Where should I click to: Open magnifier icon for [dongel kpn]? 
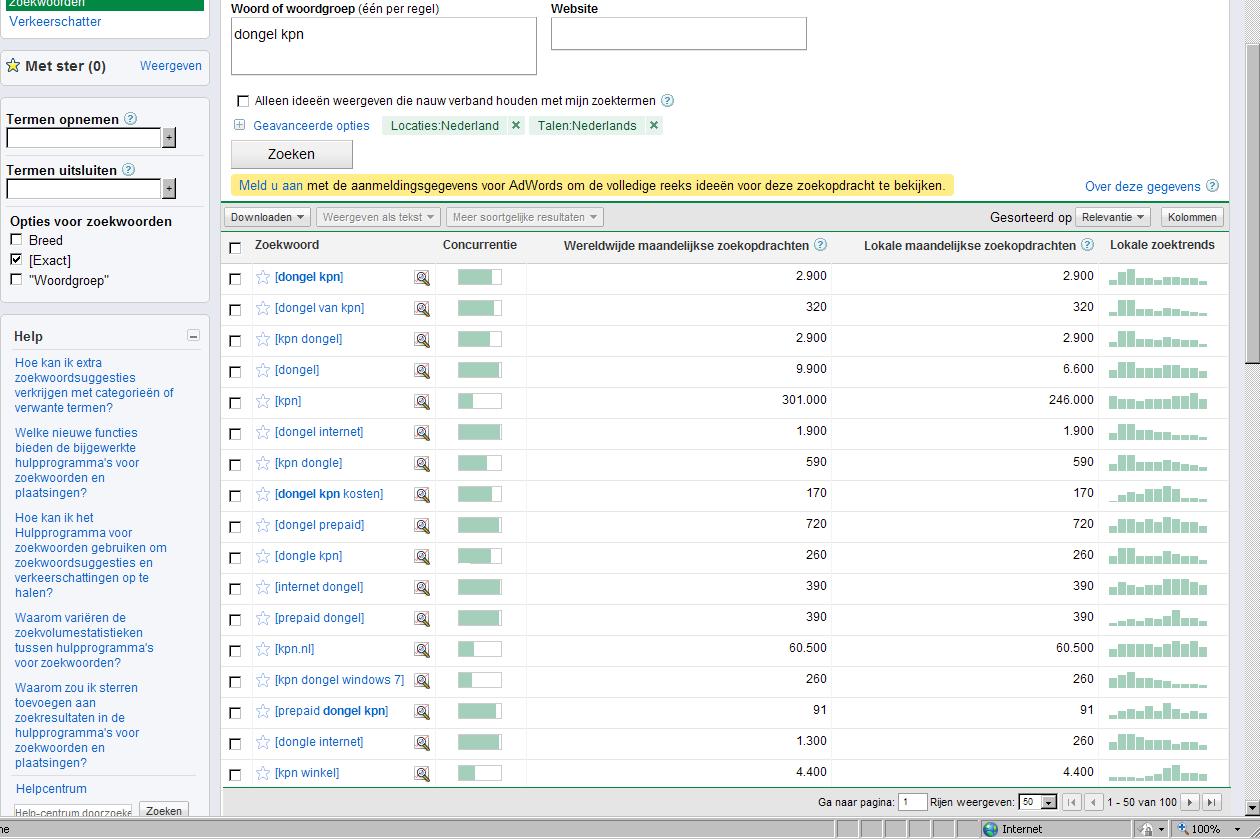point(422,278)
